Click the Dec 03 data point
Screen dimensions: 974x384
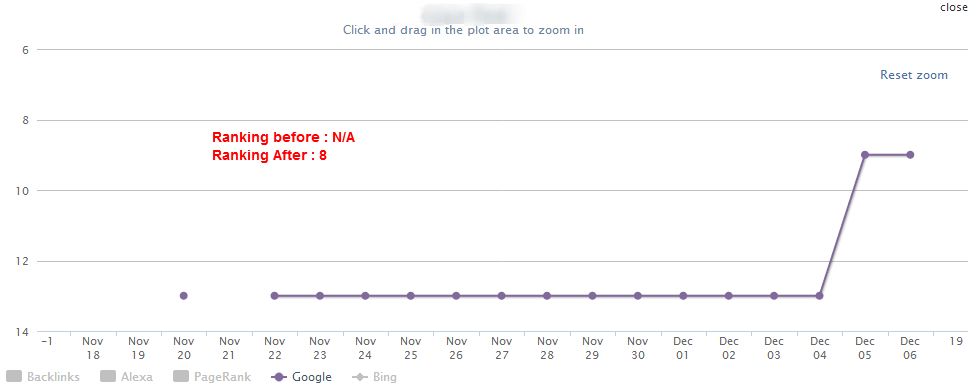[x=774, y=296]
